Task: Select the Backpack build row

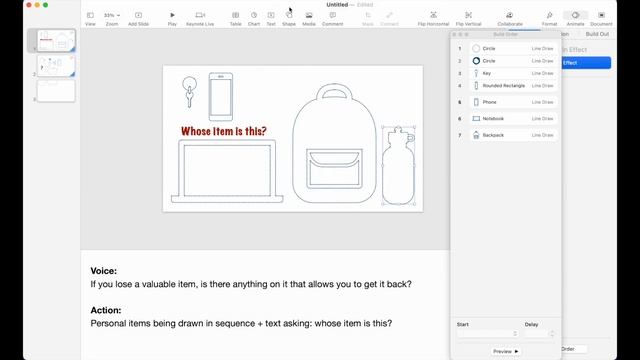Action: click(513, 135)
